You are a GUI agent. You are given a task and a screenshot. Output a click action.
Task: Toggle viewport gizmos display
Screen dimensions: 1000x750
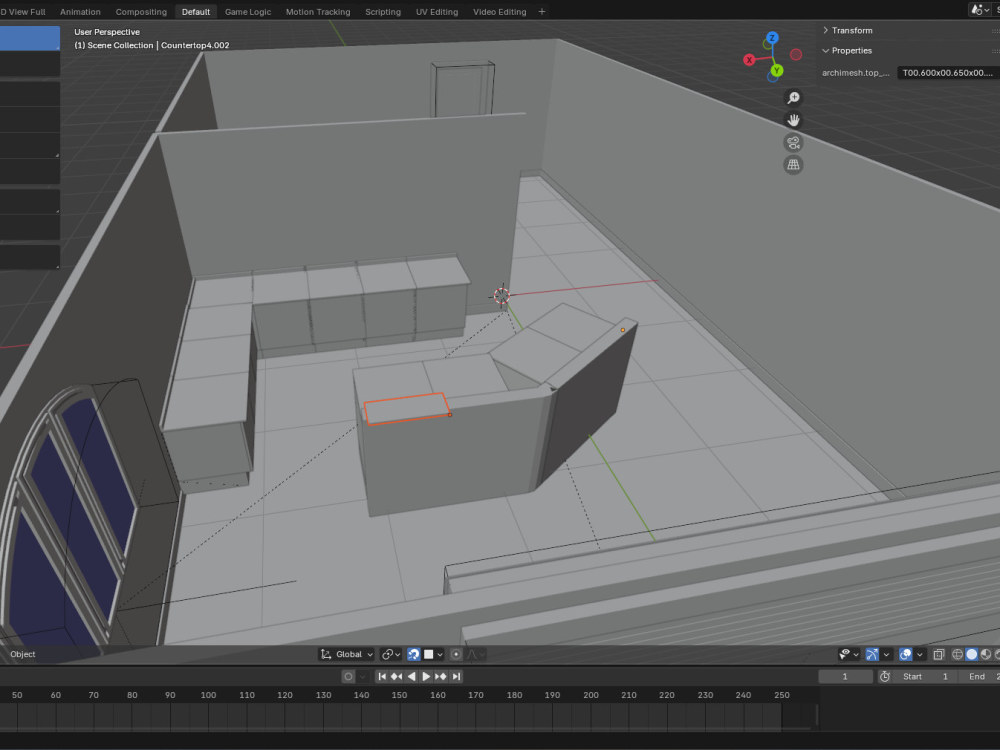[x=872, y=654]
